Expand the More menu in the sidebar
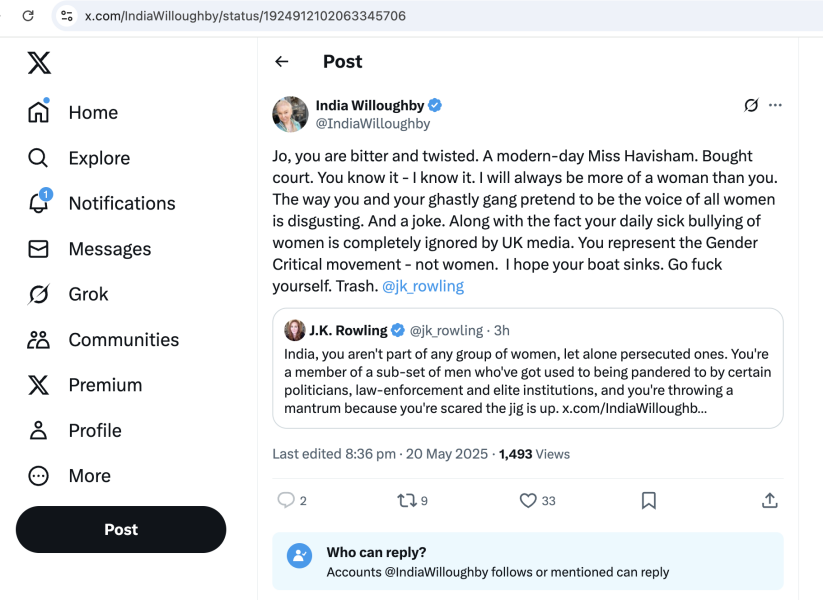823x600 pixels. [39, 476]
